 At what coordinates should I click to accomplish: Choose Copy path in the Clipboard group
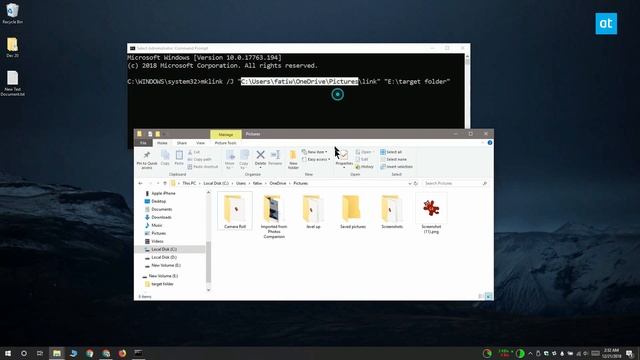[200, 159]
